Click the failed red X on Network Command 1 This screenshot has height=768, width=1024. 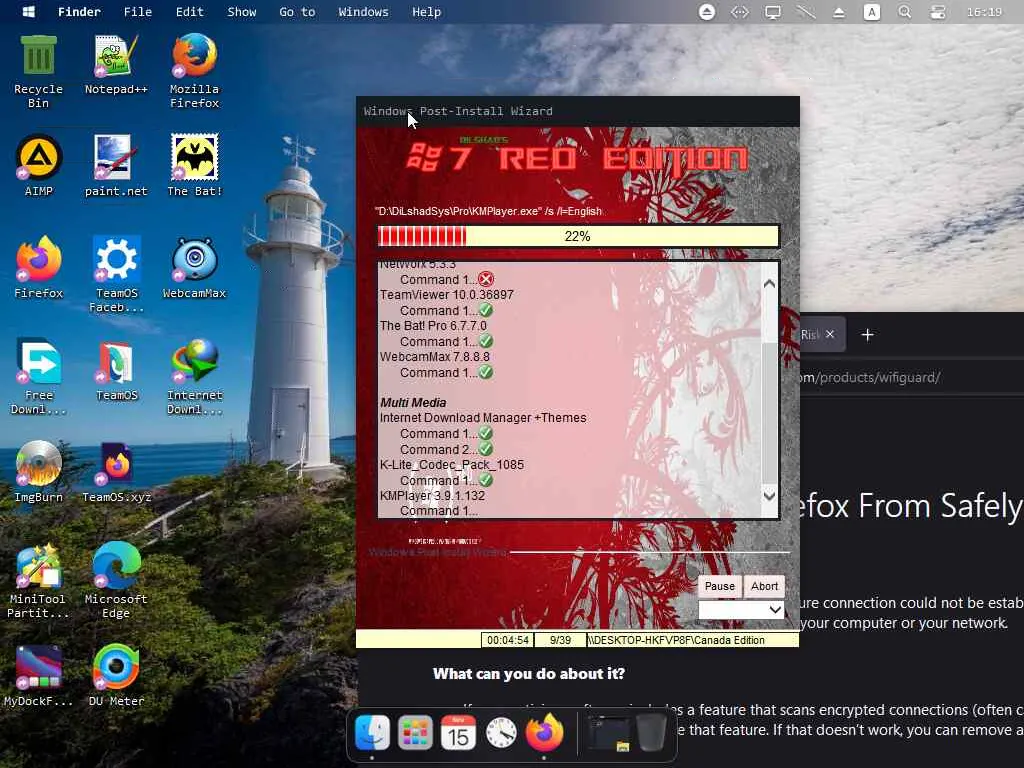(x=485, y=279)
